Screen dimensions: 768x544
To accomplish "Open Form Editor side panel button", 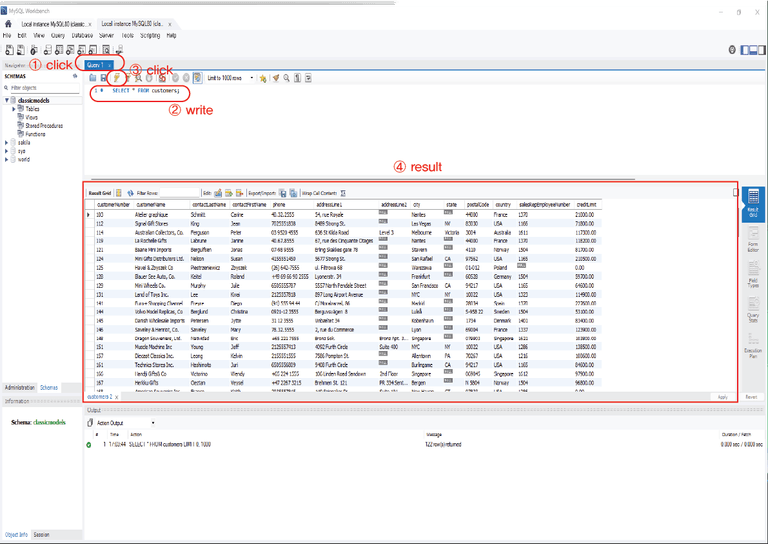I will click(753, 240).
